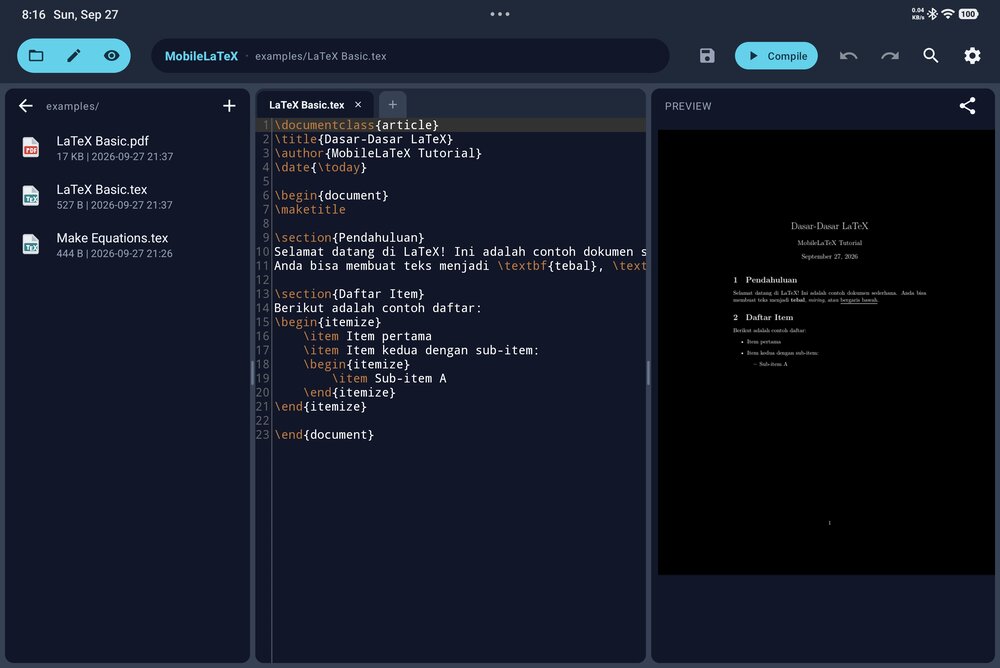Image resolution: width=1000 pixels, height=668 pixels.
Task: Click the examples/LaTeX Basic.tex path
Action: point(321,56)
